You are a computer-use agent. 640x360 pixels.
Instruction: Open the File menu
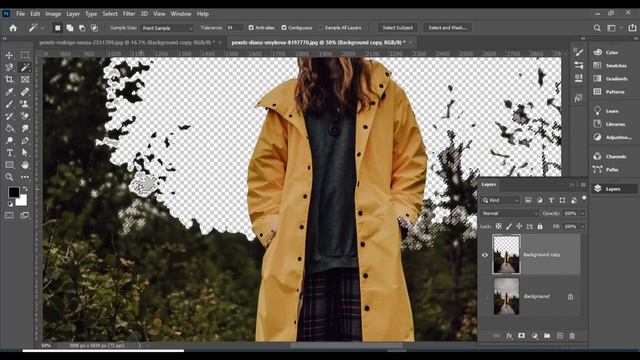click(20, 13)
